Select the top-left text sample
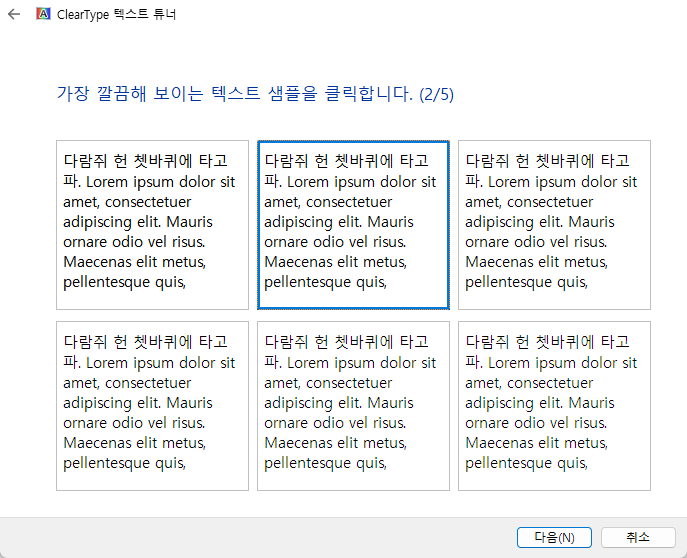The height and width of the screenshot is (558, 687). [152, 225]
